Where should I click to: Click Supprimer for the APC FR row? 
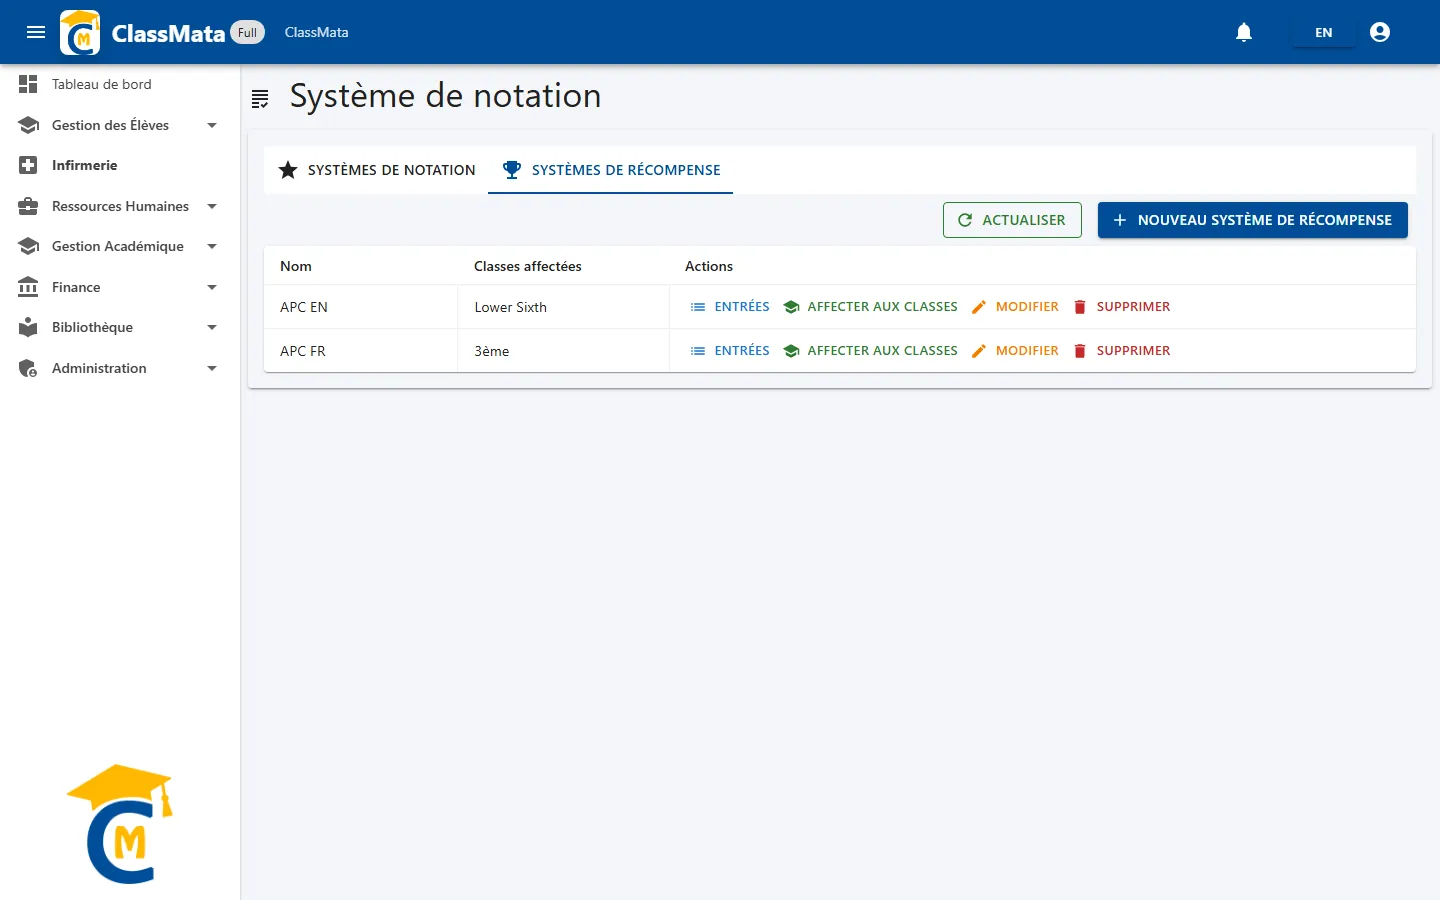tap(1121, 351)
